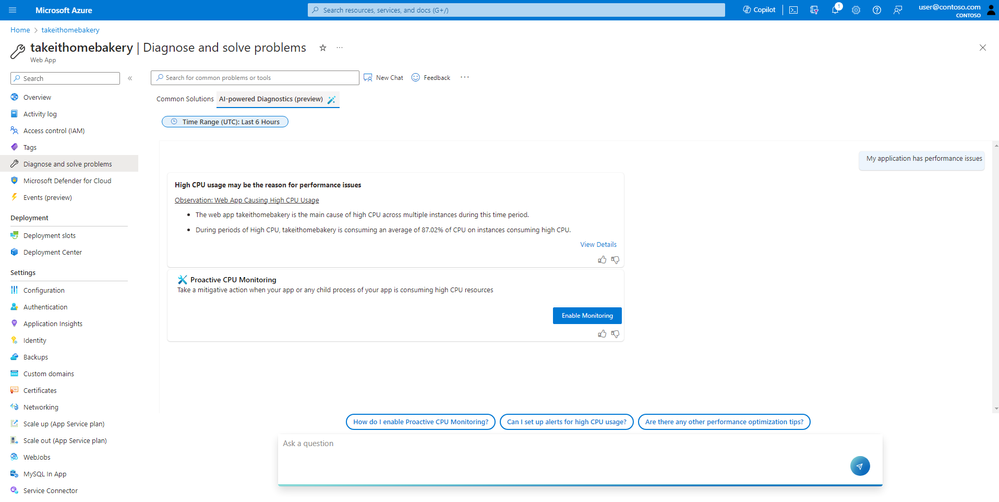Click the WebJobs icon

pos(14,457)
